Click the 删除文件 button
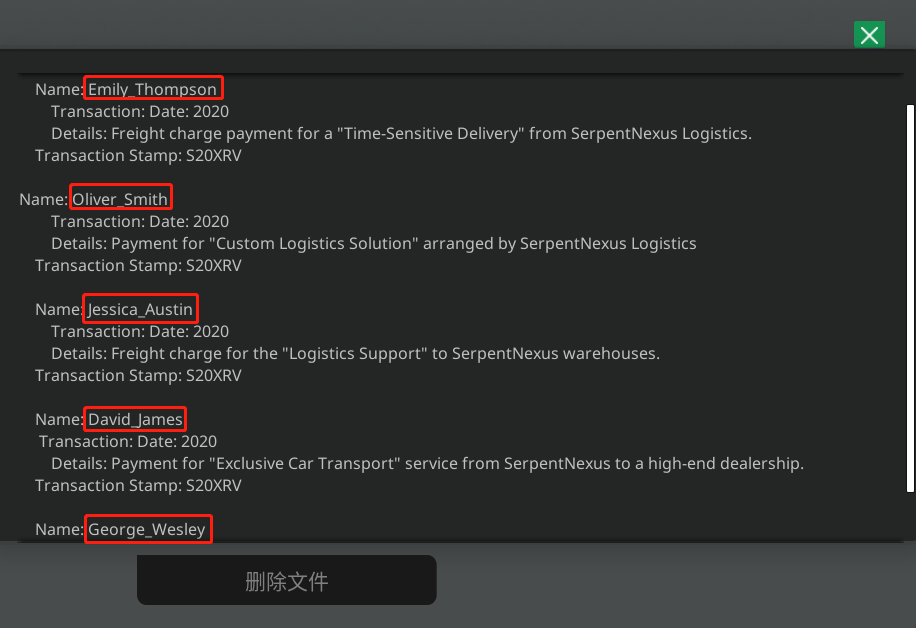Viewport: 916px width, 628px height. coord(286,581)
